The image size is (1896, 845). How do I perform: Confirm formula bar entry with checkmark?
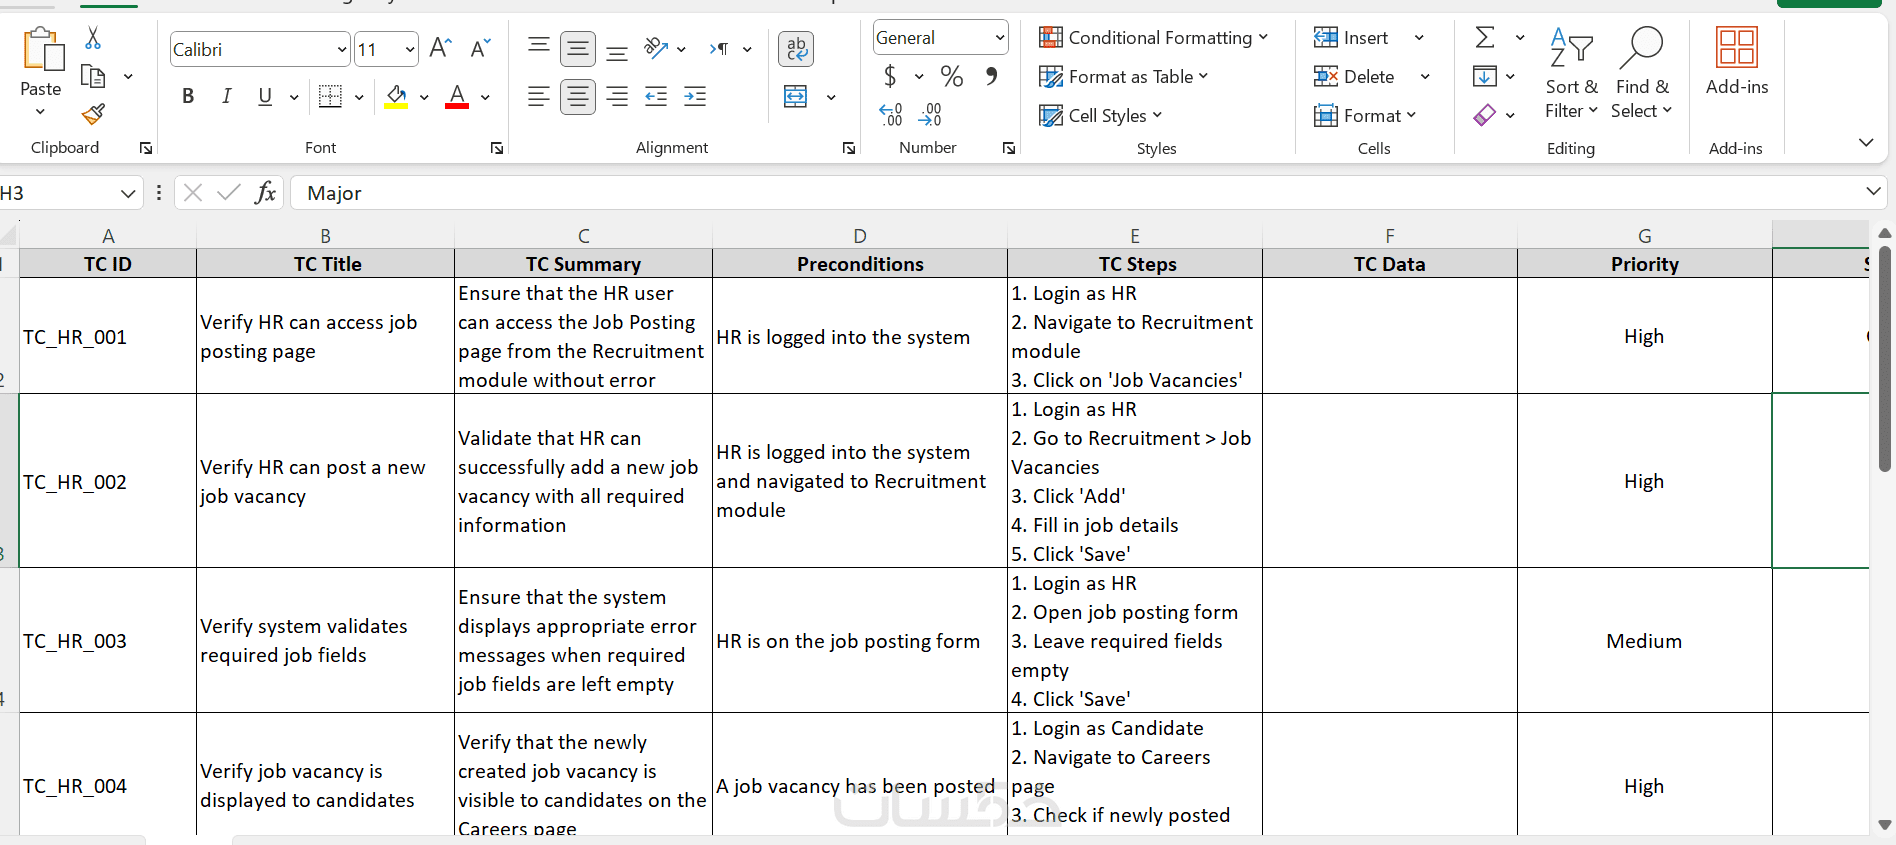(x=229, y=193)
